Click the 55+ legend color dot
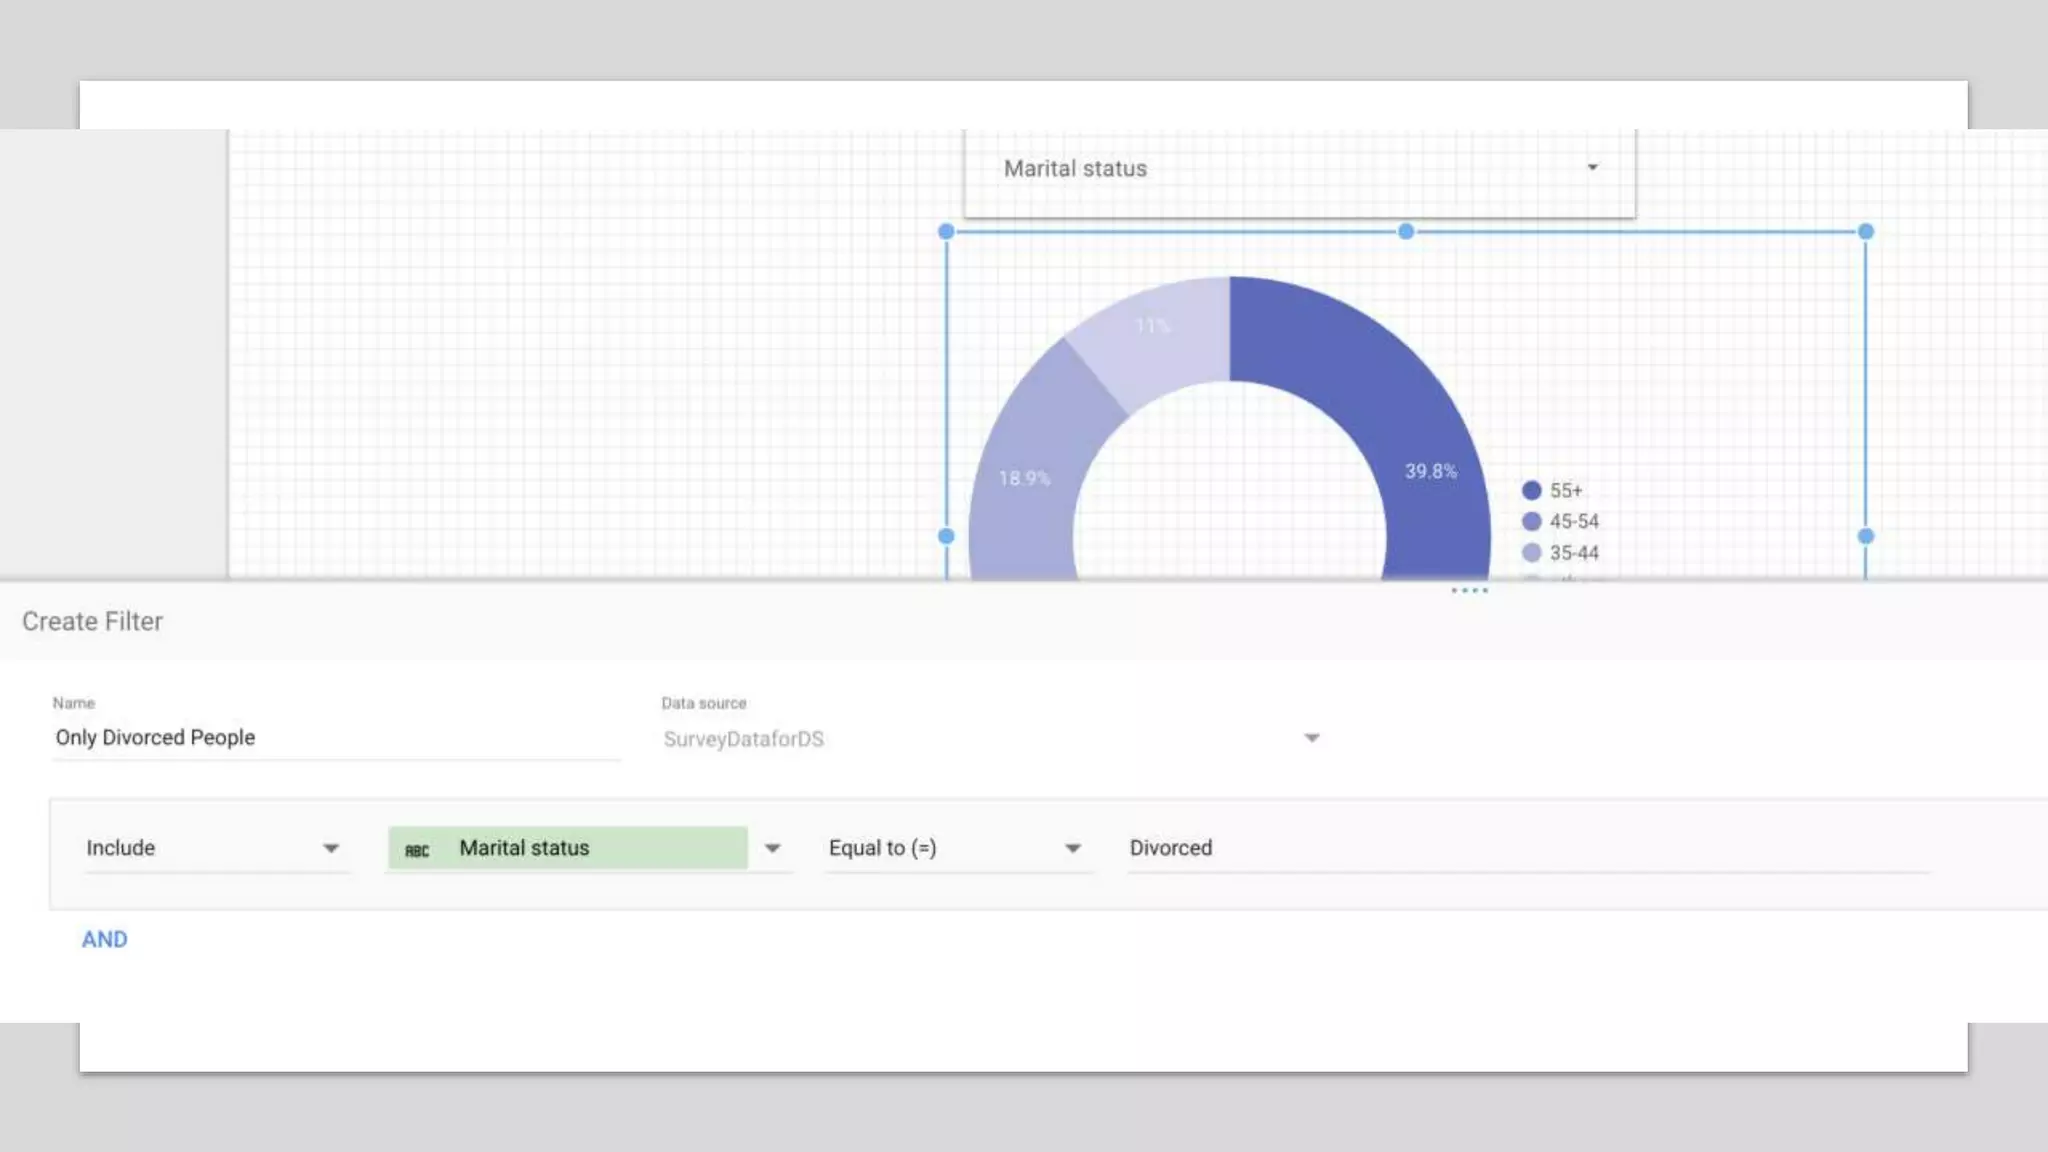Viewport: 2048px width, 1152px height. 1531,491
